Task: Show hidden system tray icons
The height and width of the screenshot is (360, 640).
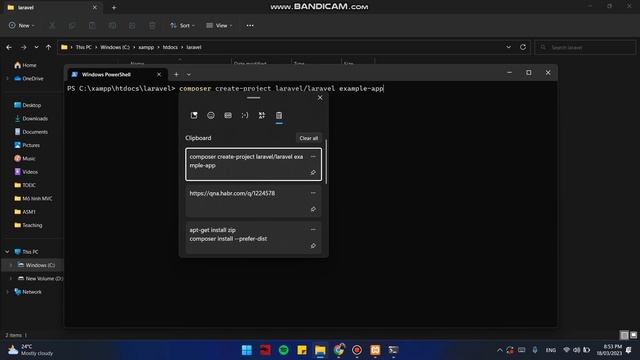Action: pyautogui.click(x=500, y=350)
